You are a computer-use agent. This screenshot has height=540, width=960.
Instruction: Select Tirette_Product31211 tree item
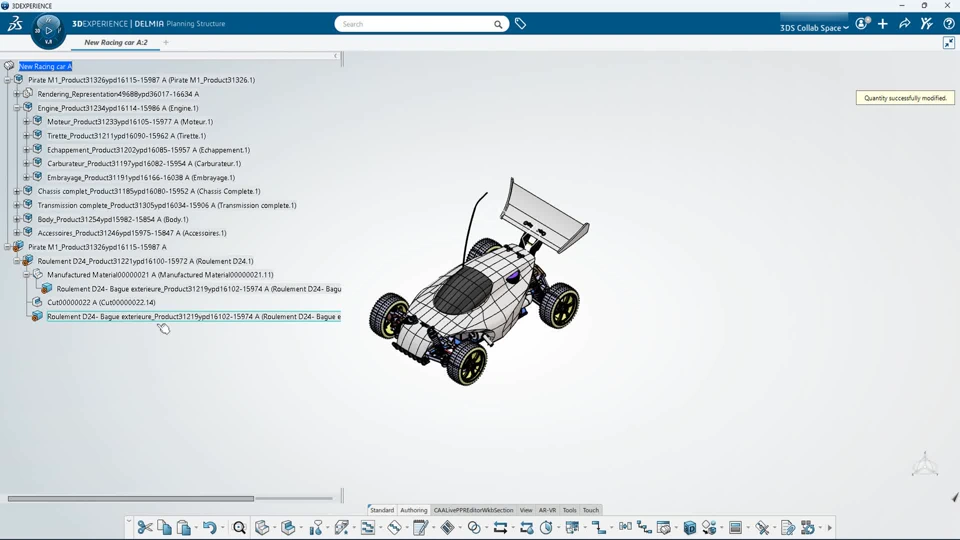(x=126, y=136)
